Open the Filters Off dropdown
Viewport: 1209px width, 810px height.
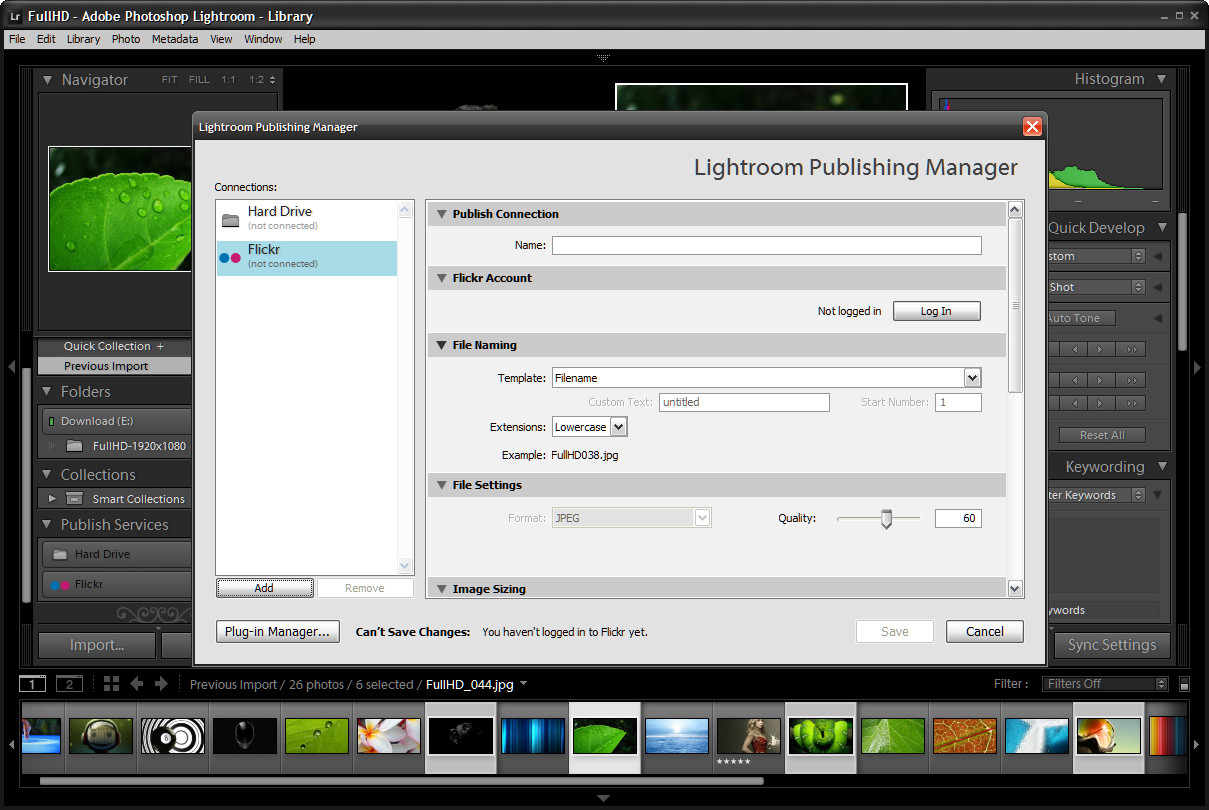click(1105, 684)
